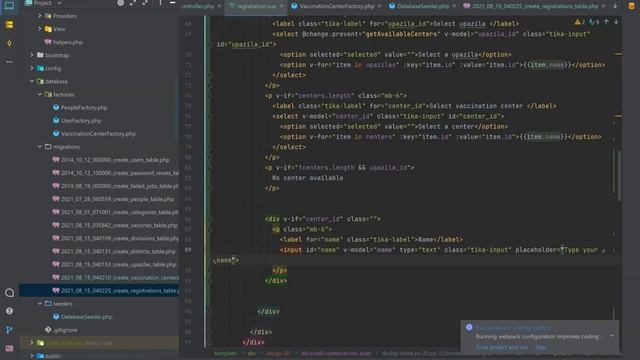Expand the Providers folder
Image resolution: width=640 pixels, height=360 pixels.
[40, 16]
